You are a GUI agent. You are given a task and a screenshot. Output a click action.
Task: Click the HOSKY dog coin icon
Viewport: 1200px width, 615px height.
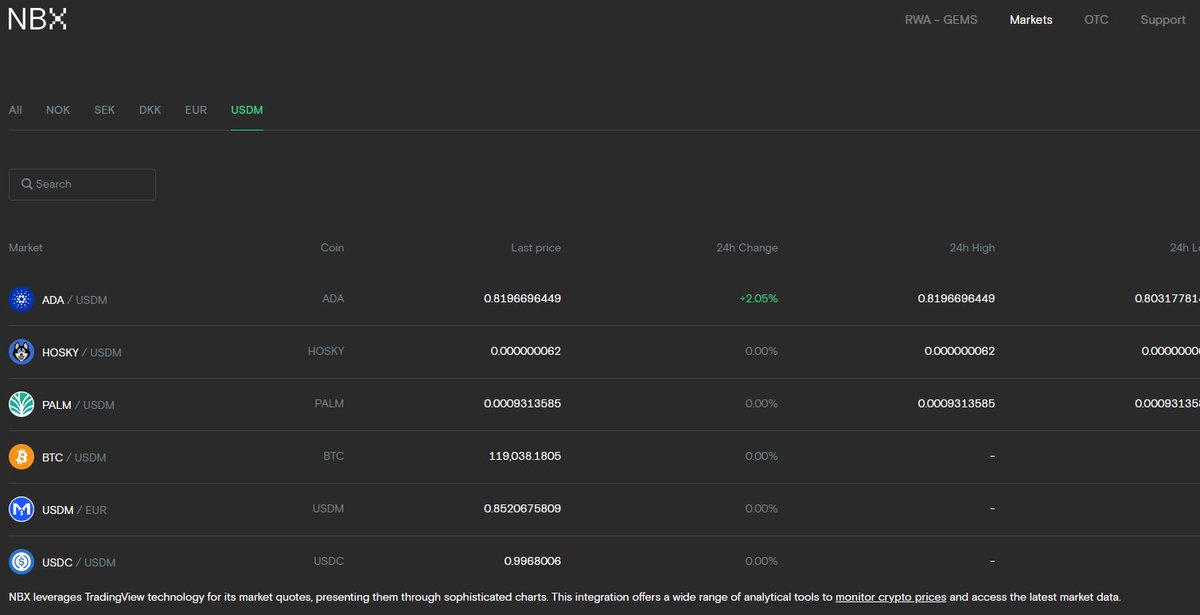pos(21,352)
